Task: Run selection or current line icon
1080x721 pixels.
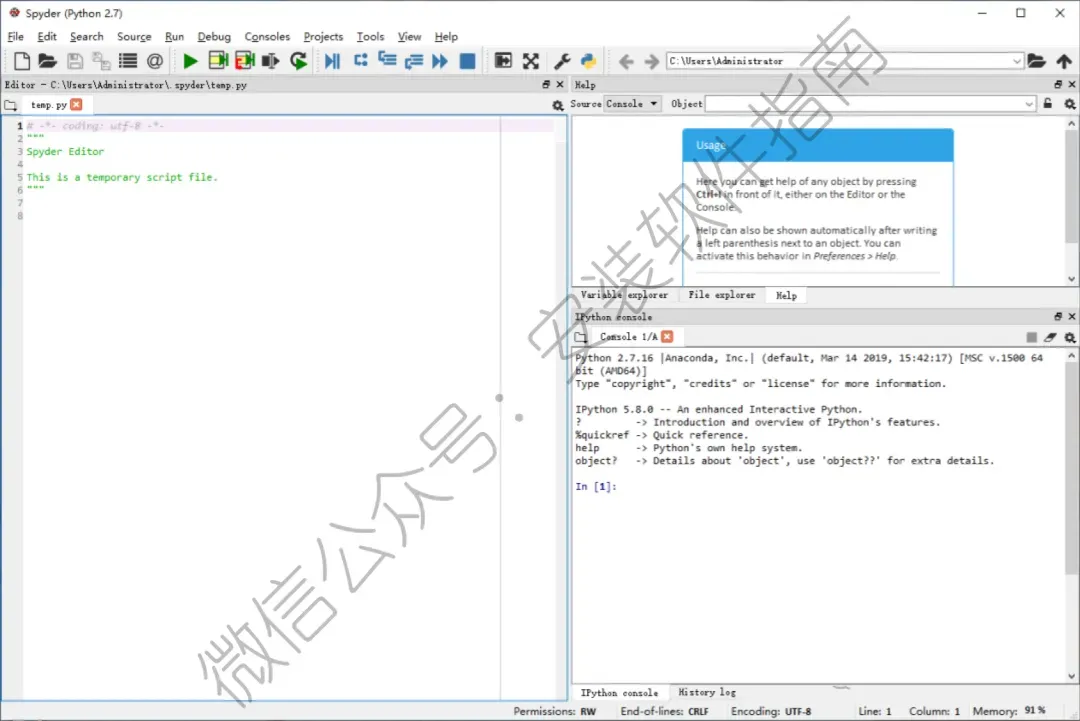Action: (x=271, y=61)
